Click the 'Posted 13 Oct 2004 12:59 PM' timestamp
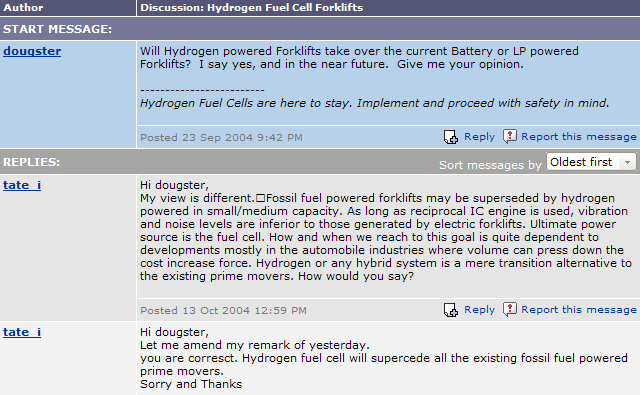Viewport: 640px width, 395px height. pos(223,311)
